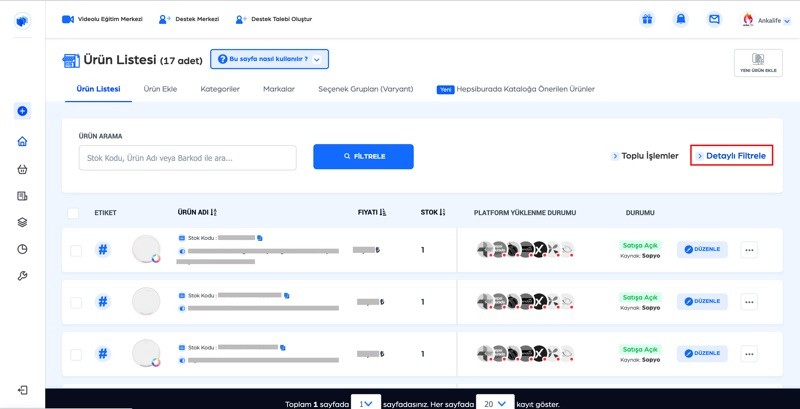The height and width of the screenshot is (409, 800).
Task: Sort by Fiyatı column
Action: click(x=372, y=212)
